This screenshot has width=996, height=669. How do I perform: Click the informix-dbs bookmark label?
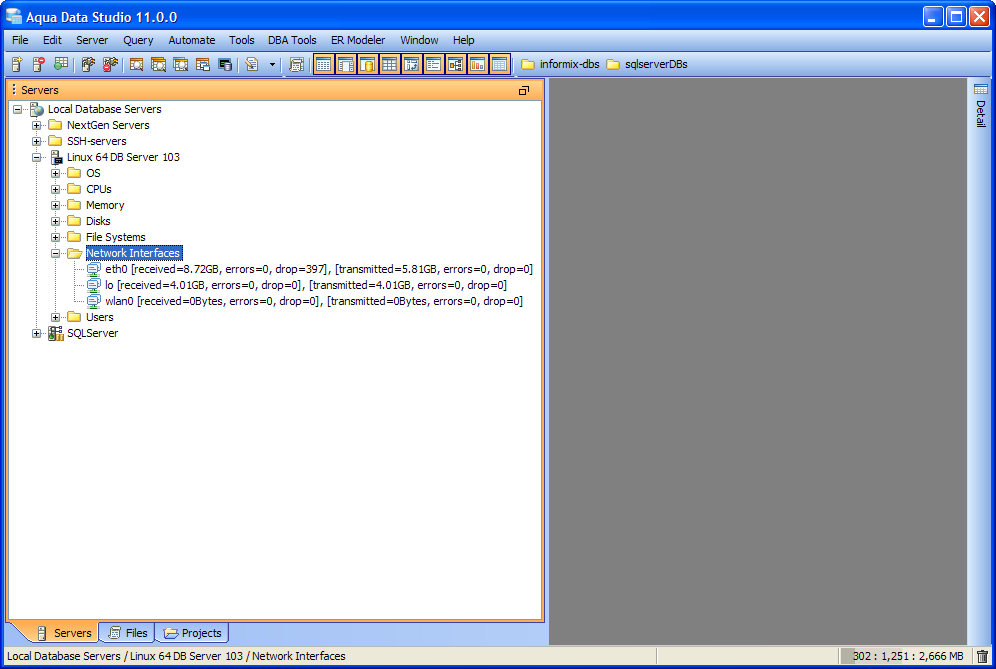click(569, 64)
